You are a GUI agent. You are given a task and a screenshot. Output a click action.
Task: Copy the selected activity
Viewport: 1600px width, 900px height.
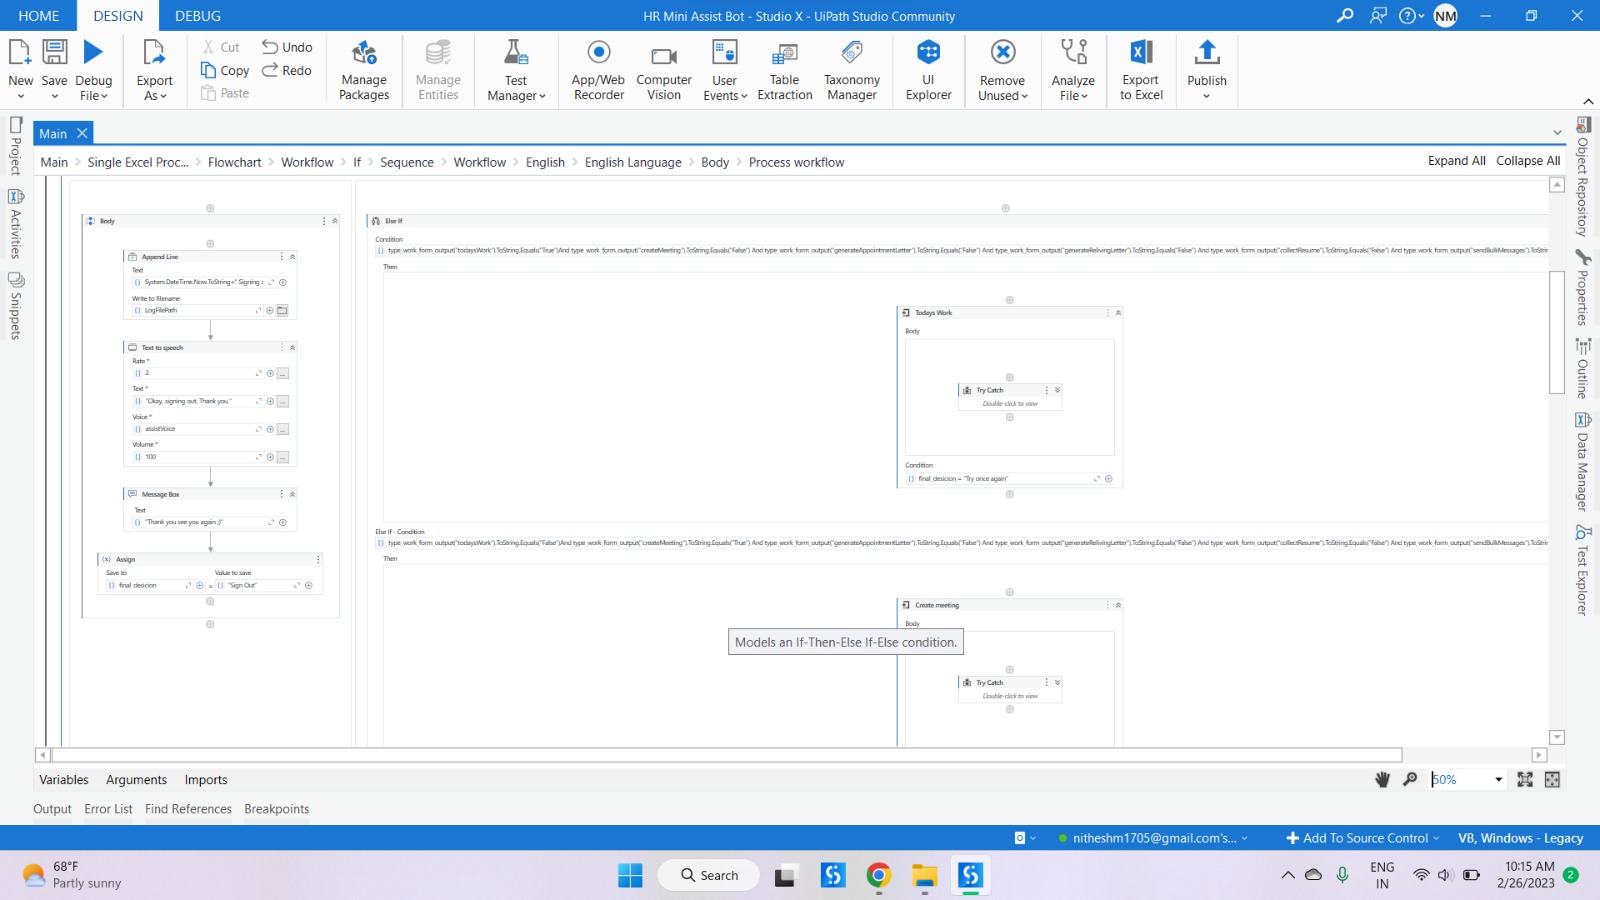(x=225, y=70)
